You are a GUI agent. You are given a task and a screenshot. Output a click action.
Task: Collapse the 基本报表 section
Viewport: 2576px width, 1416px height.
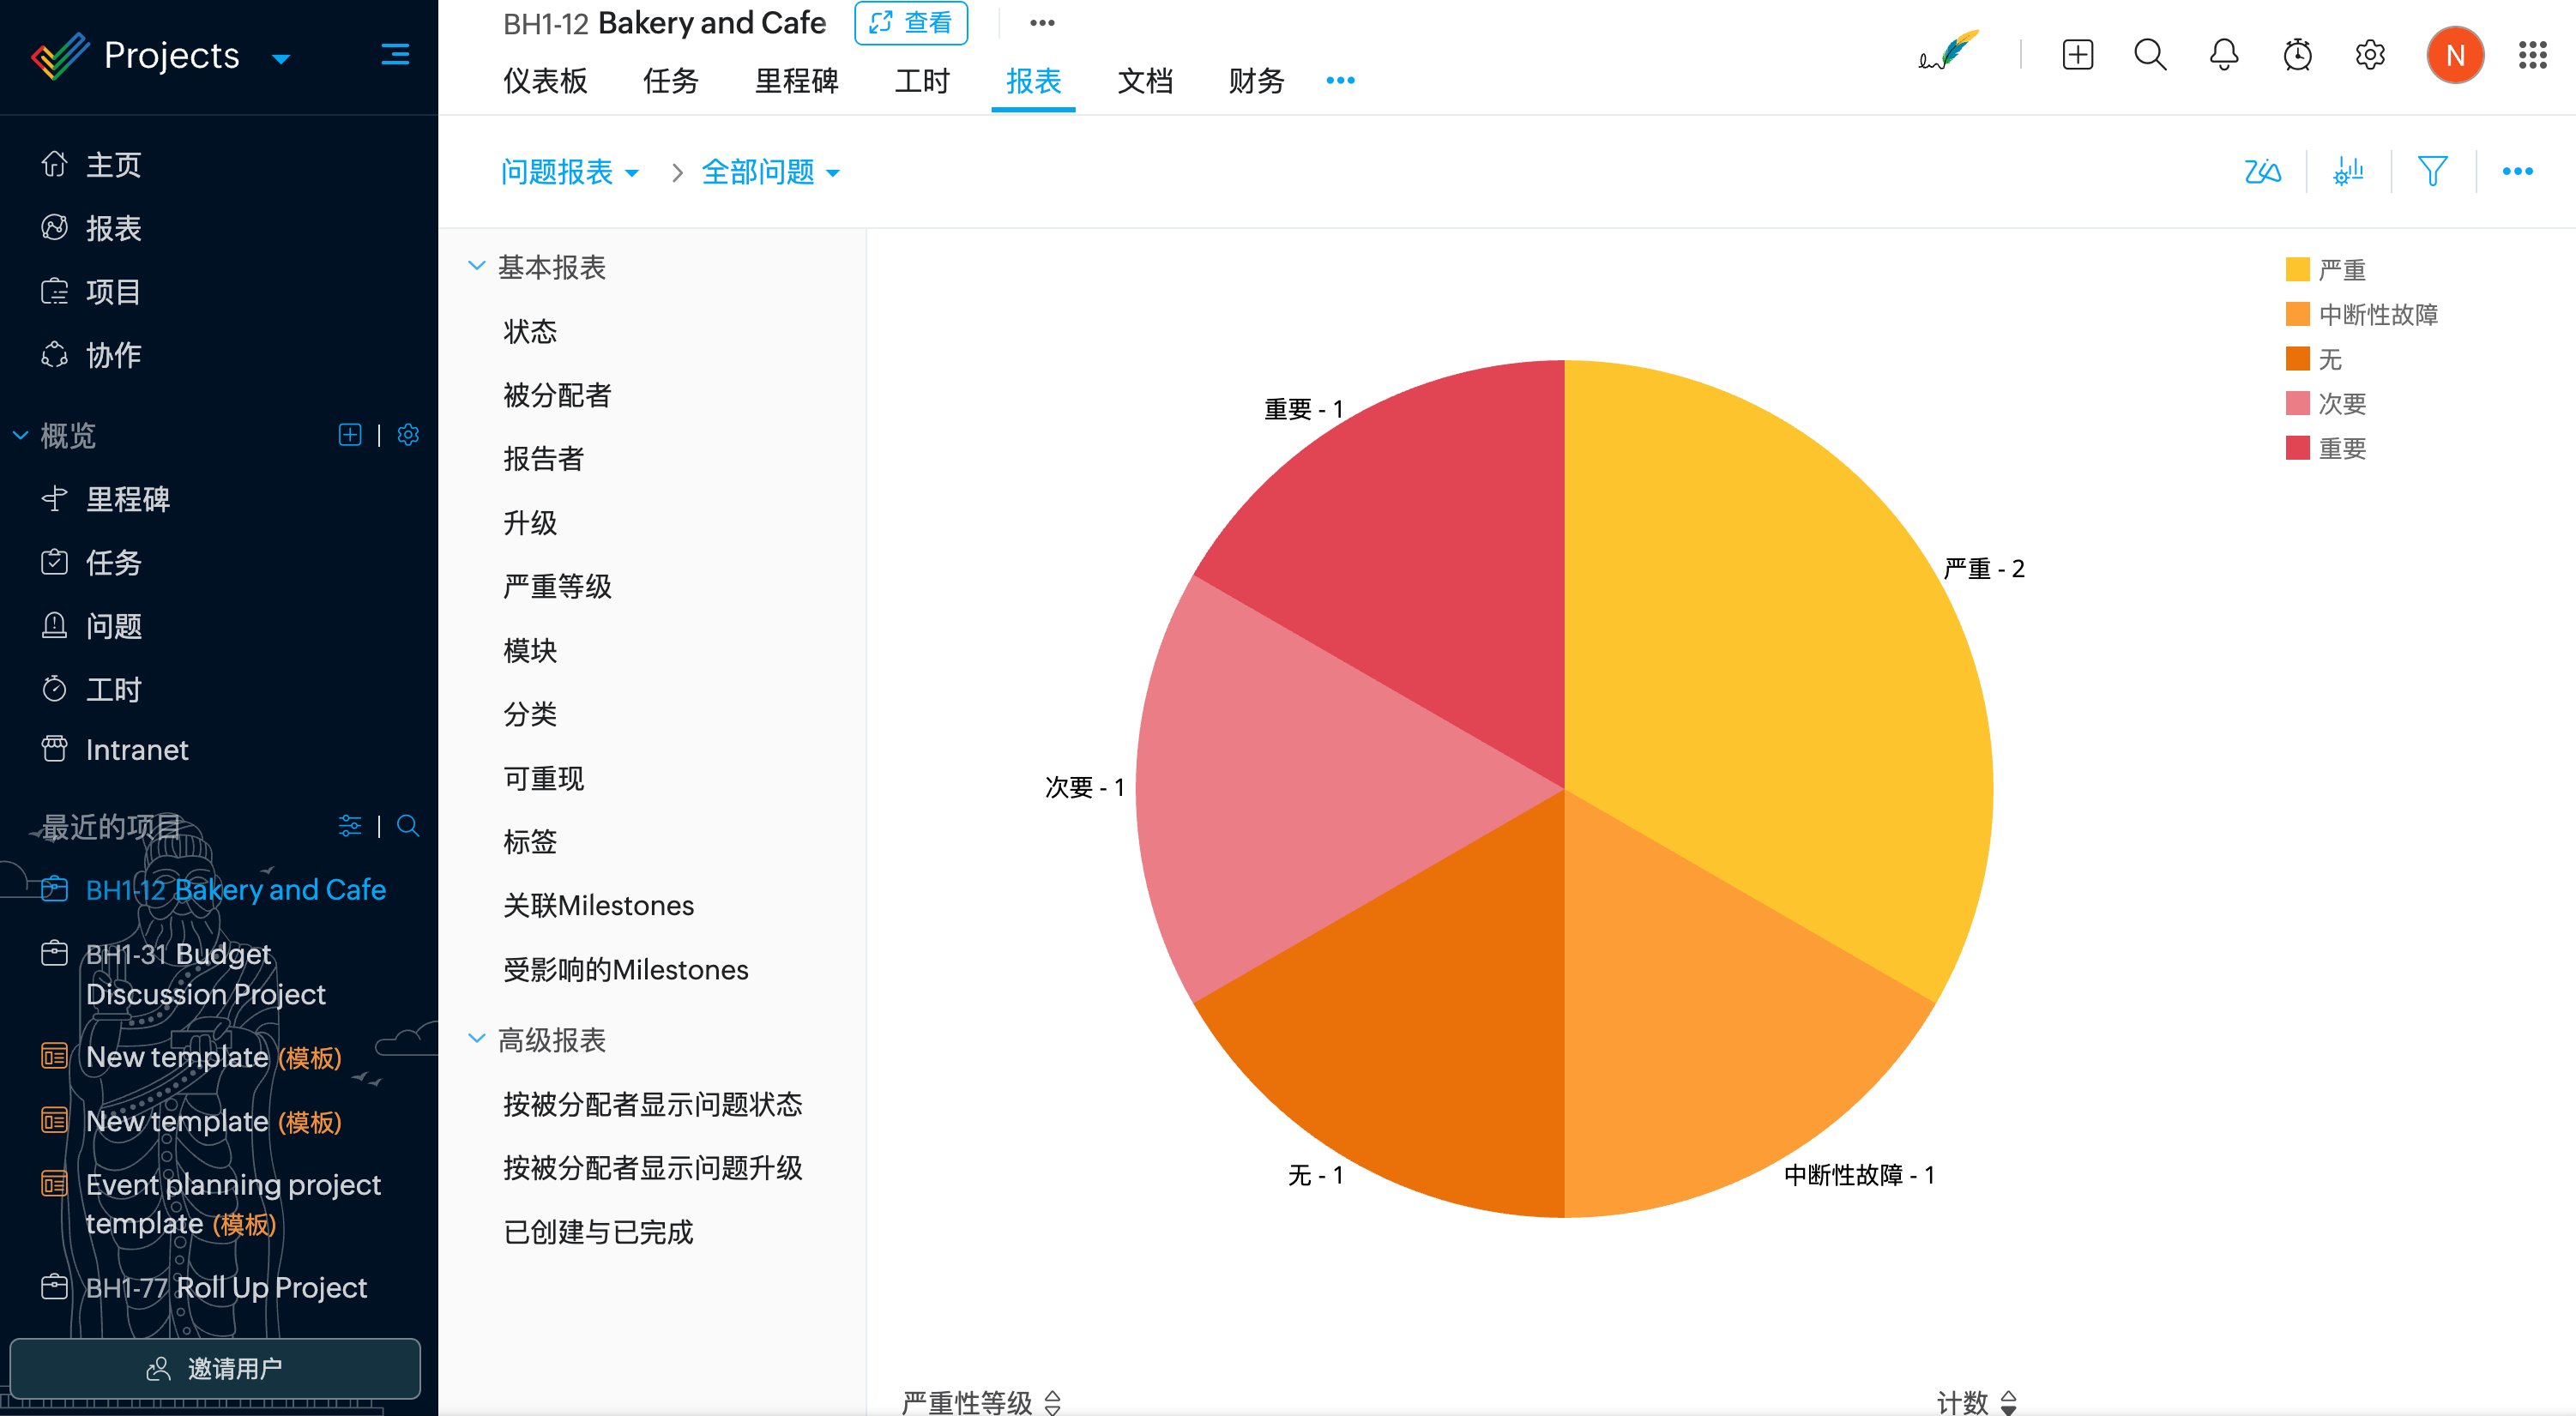pos(476,267)
